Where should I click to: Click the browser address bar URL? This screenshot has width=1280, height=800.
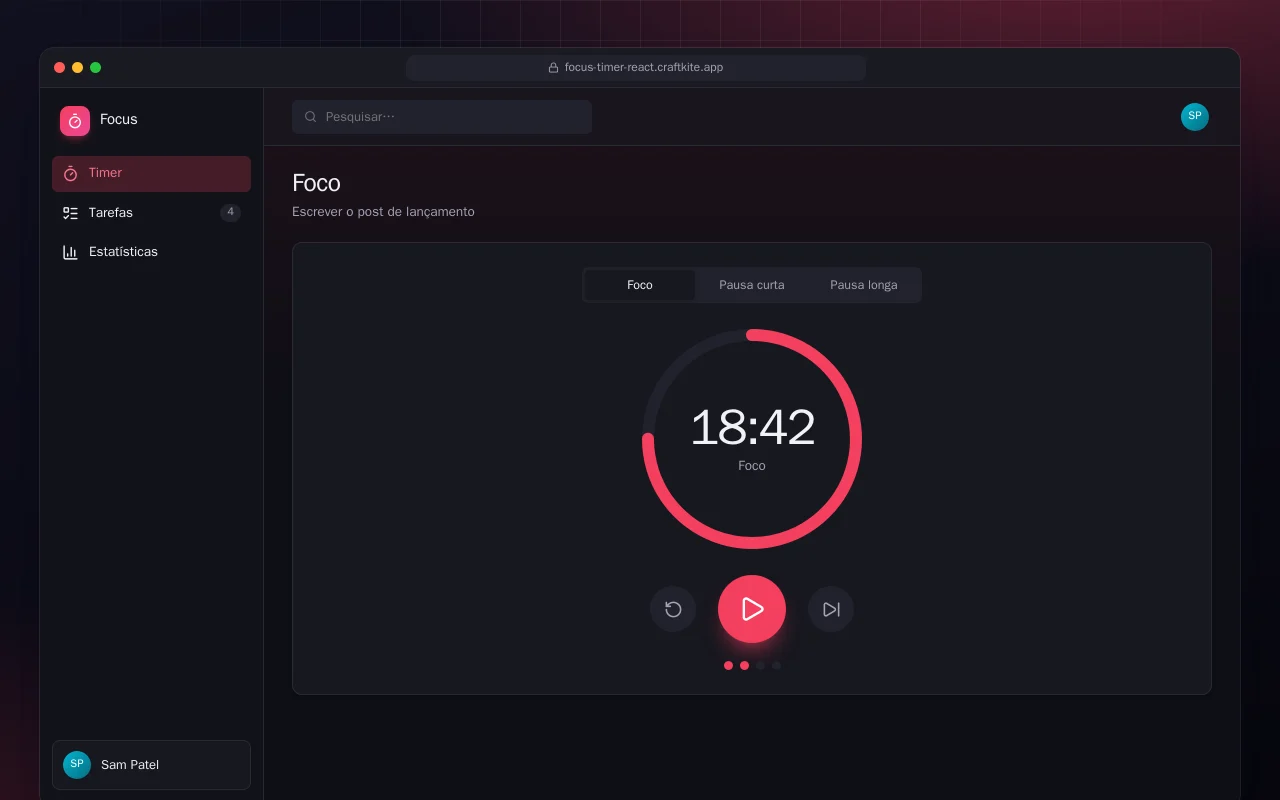(x=644, y=68)
